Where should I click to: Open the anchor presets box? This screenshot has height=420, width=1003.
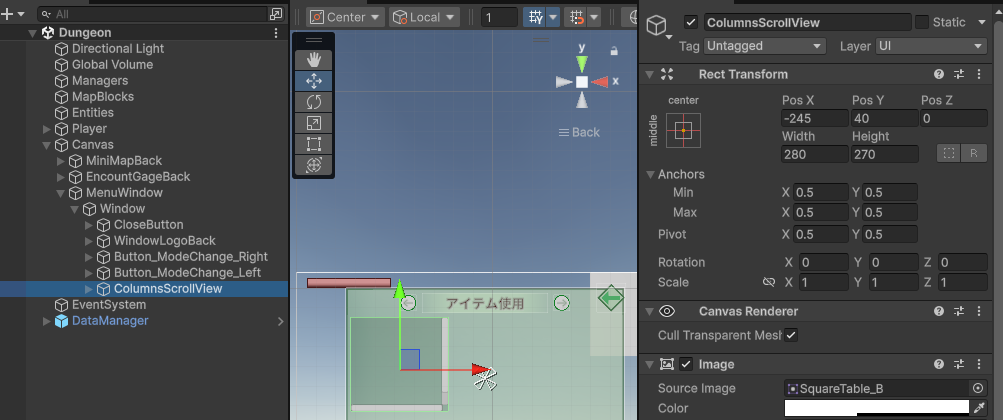684,130
